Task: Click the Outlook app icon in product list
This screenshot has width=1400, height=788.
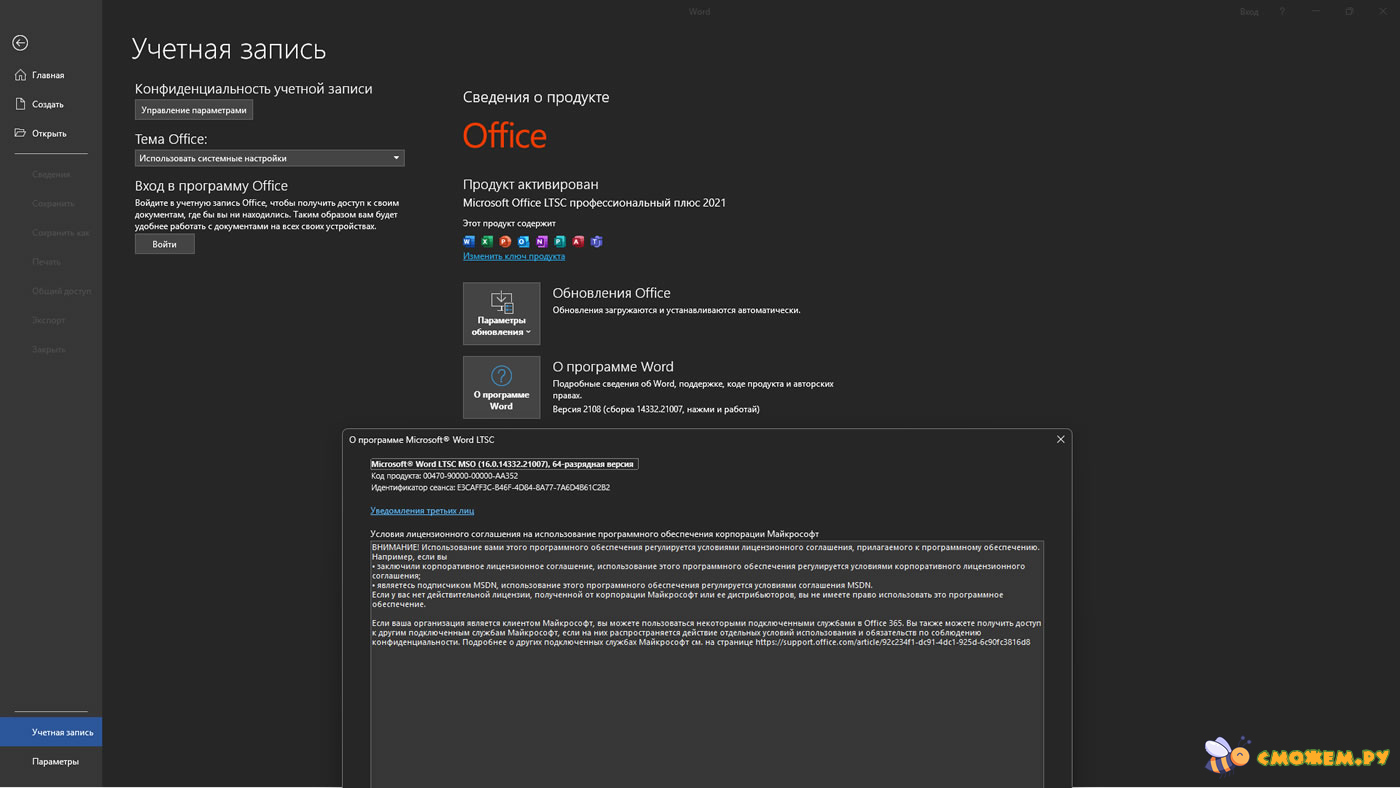Action: coord(523,241)
